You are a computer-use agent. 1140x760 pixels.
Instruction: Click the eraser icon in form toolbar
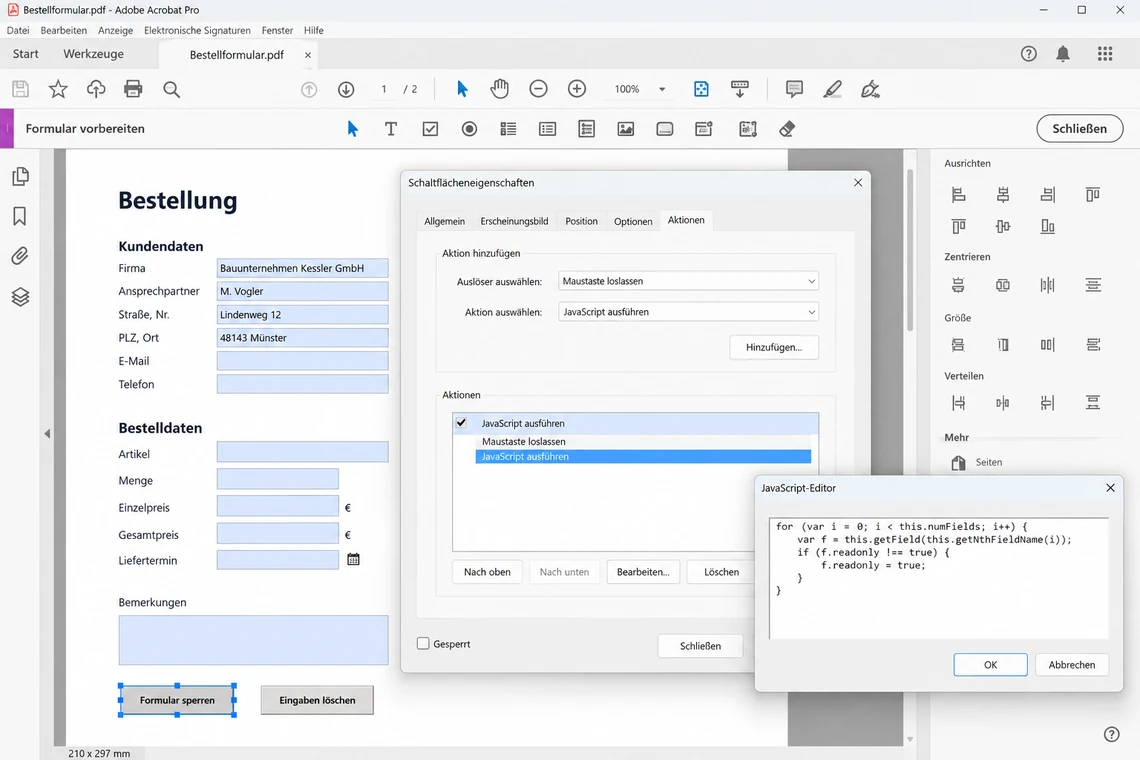point(787,129)
